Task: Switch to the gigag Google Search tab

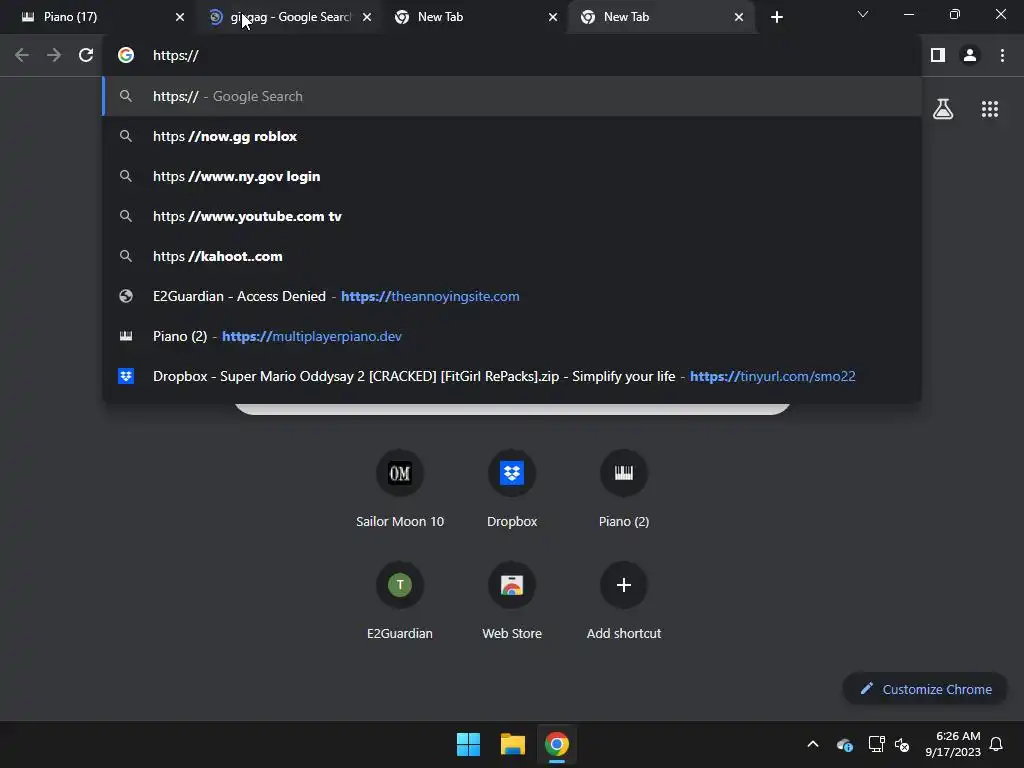Action: [x=290, y=17]
